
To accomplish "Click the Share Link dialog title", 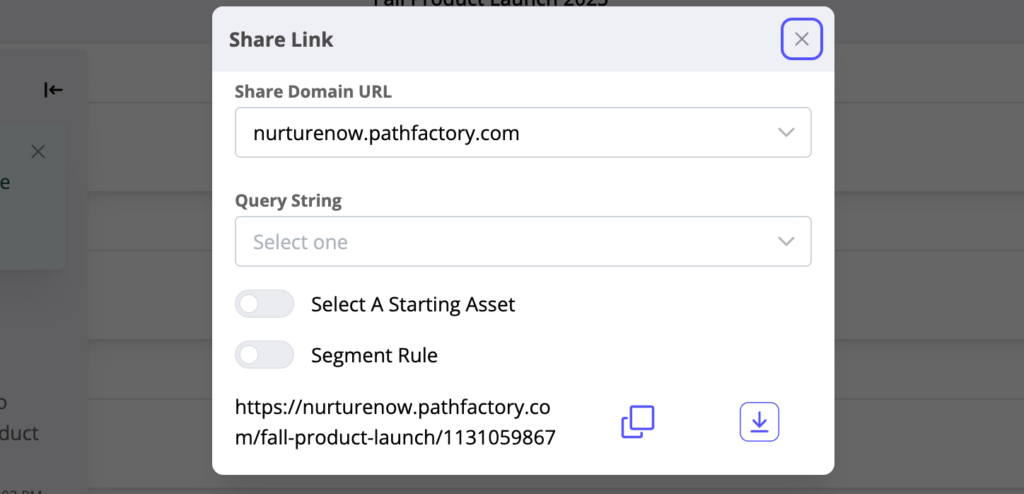I will (281, 40).
